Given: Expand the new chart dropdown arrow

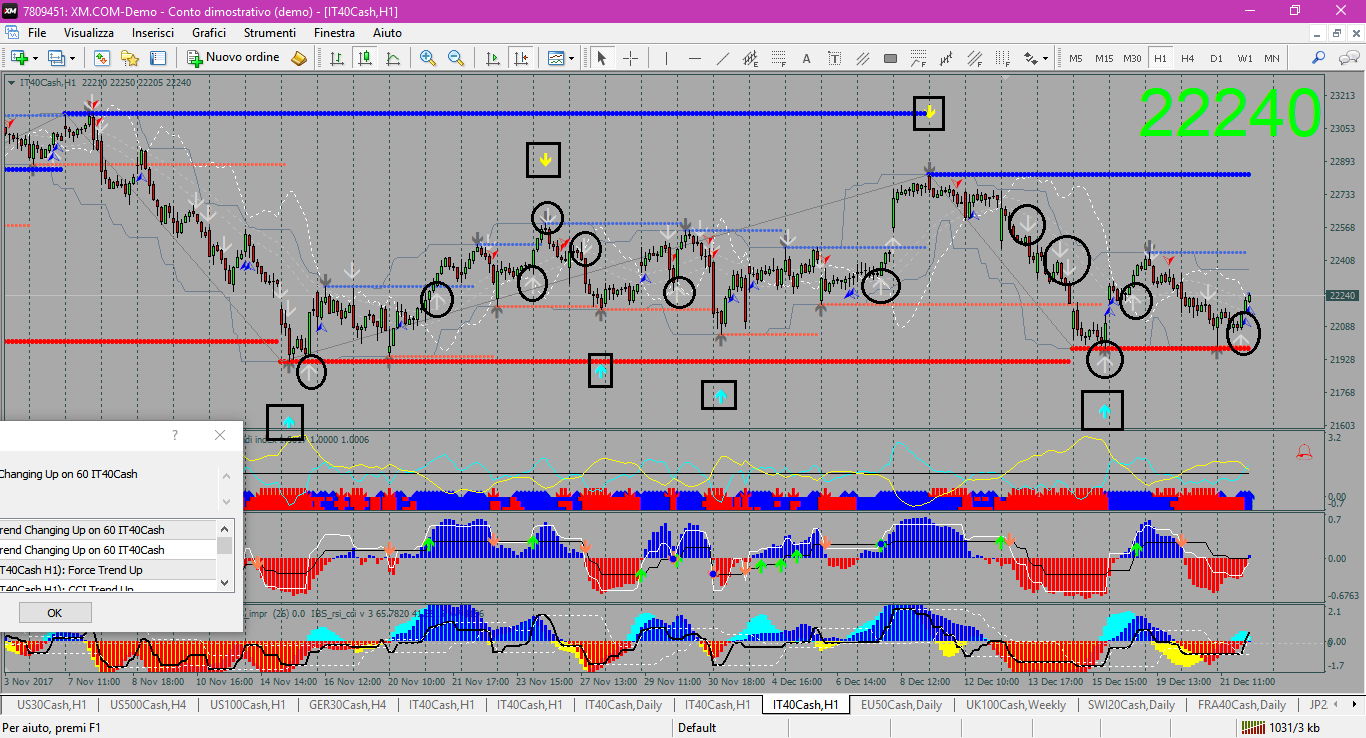Looking at the screenshot, I should (x=35, y=58).
